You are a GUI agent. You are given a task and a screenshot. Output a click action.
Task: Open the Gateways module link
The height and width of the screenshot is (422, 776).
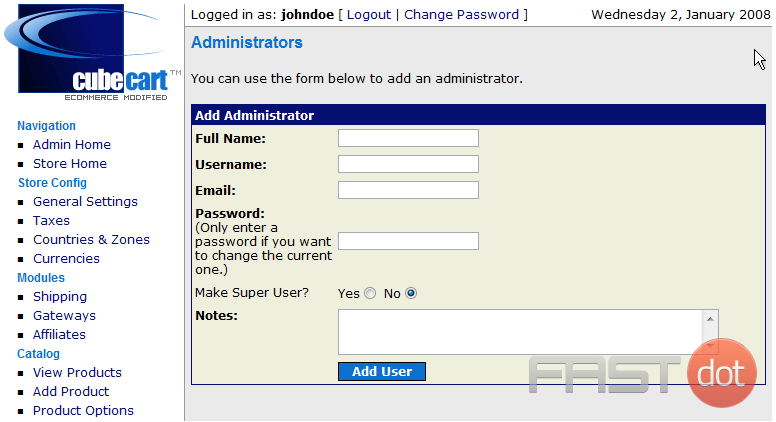point(64,316)
